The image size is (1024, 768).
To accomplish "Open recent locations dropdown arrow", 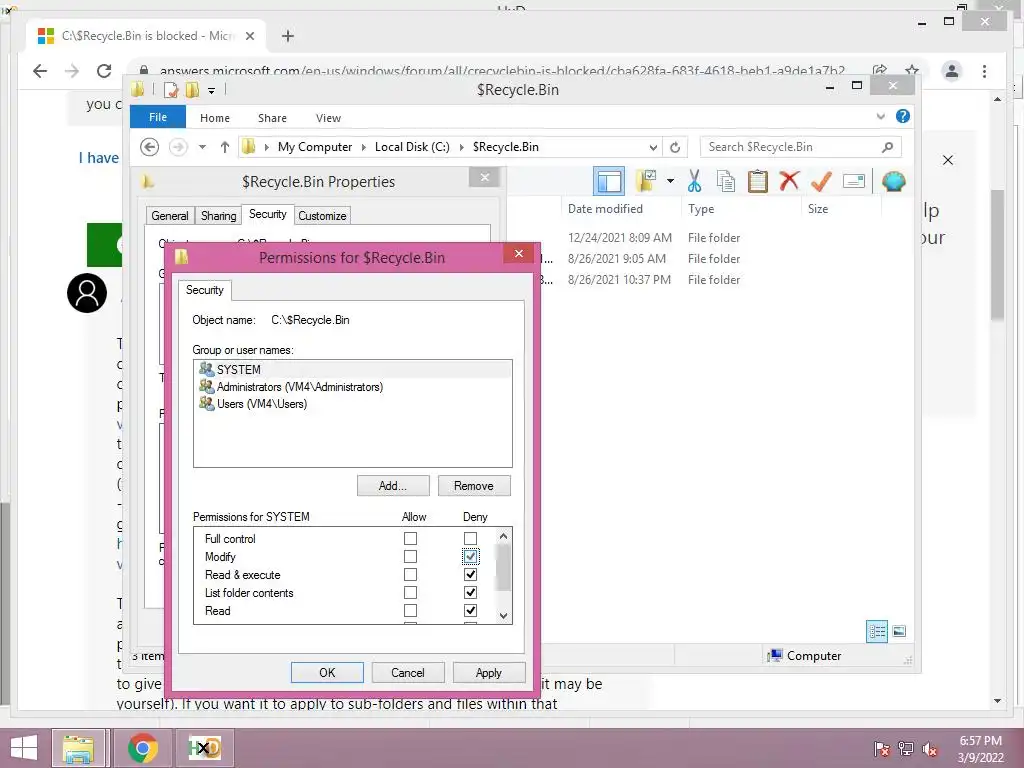I will 202,147.
